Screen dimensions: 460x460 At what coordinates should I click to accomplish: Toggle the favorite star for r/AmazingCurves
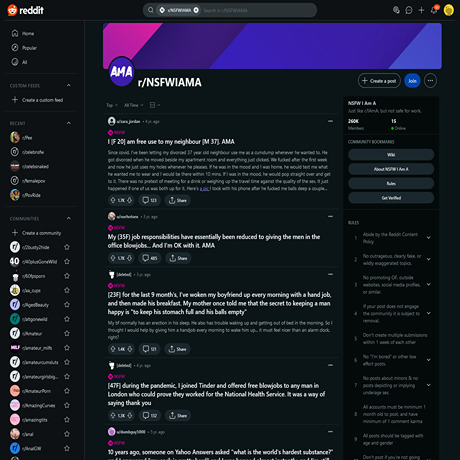pyautogui.click(x=67, y=405)
